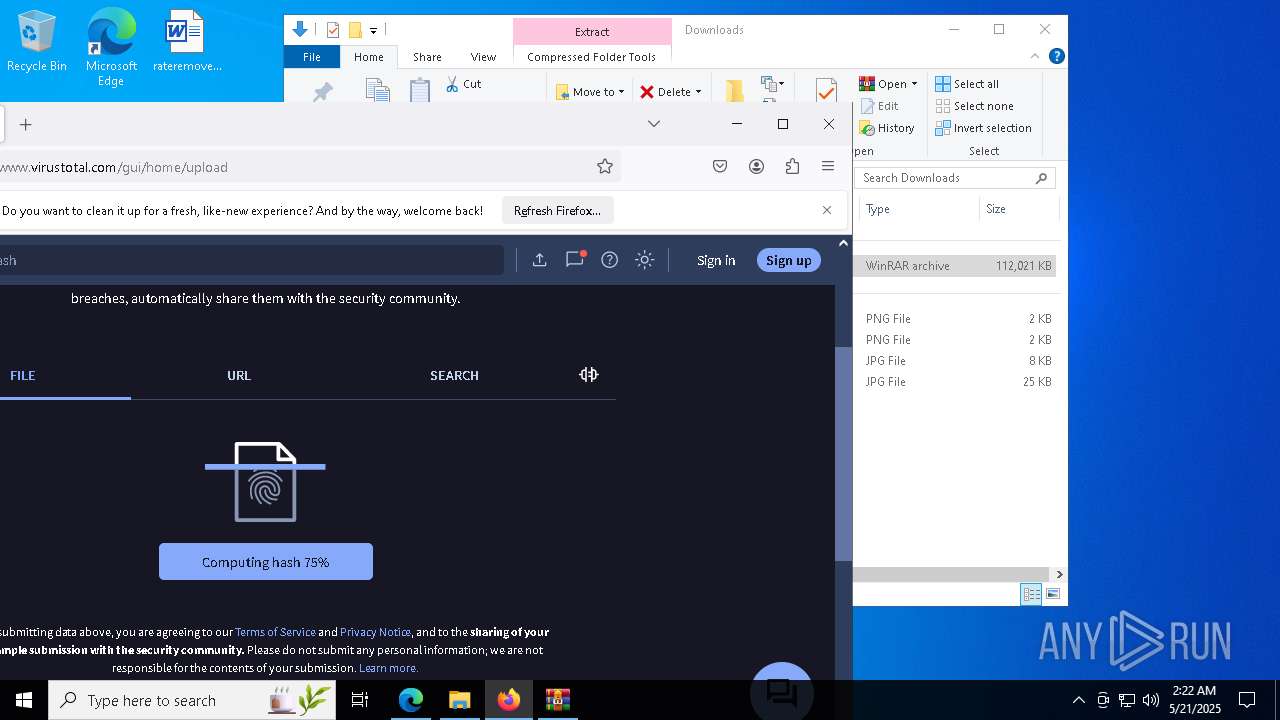Image resolution: width=1280 pixels, height=720 pixels.
Task: Click the VirusTotal upload arrow icon
Action: pyautogui.click(x=539, y=260)
